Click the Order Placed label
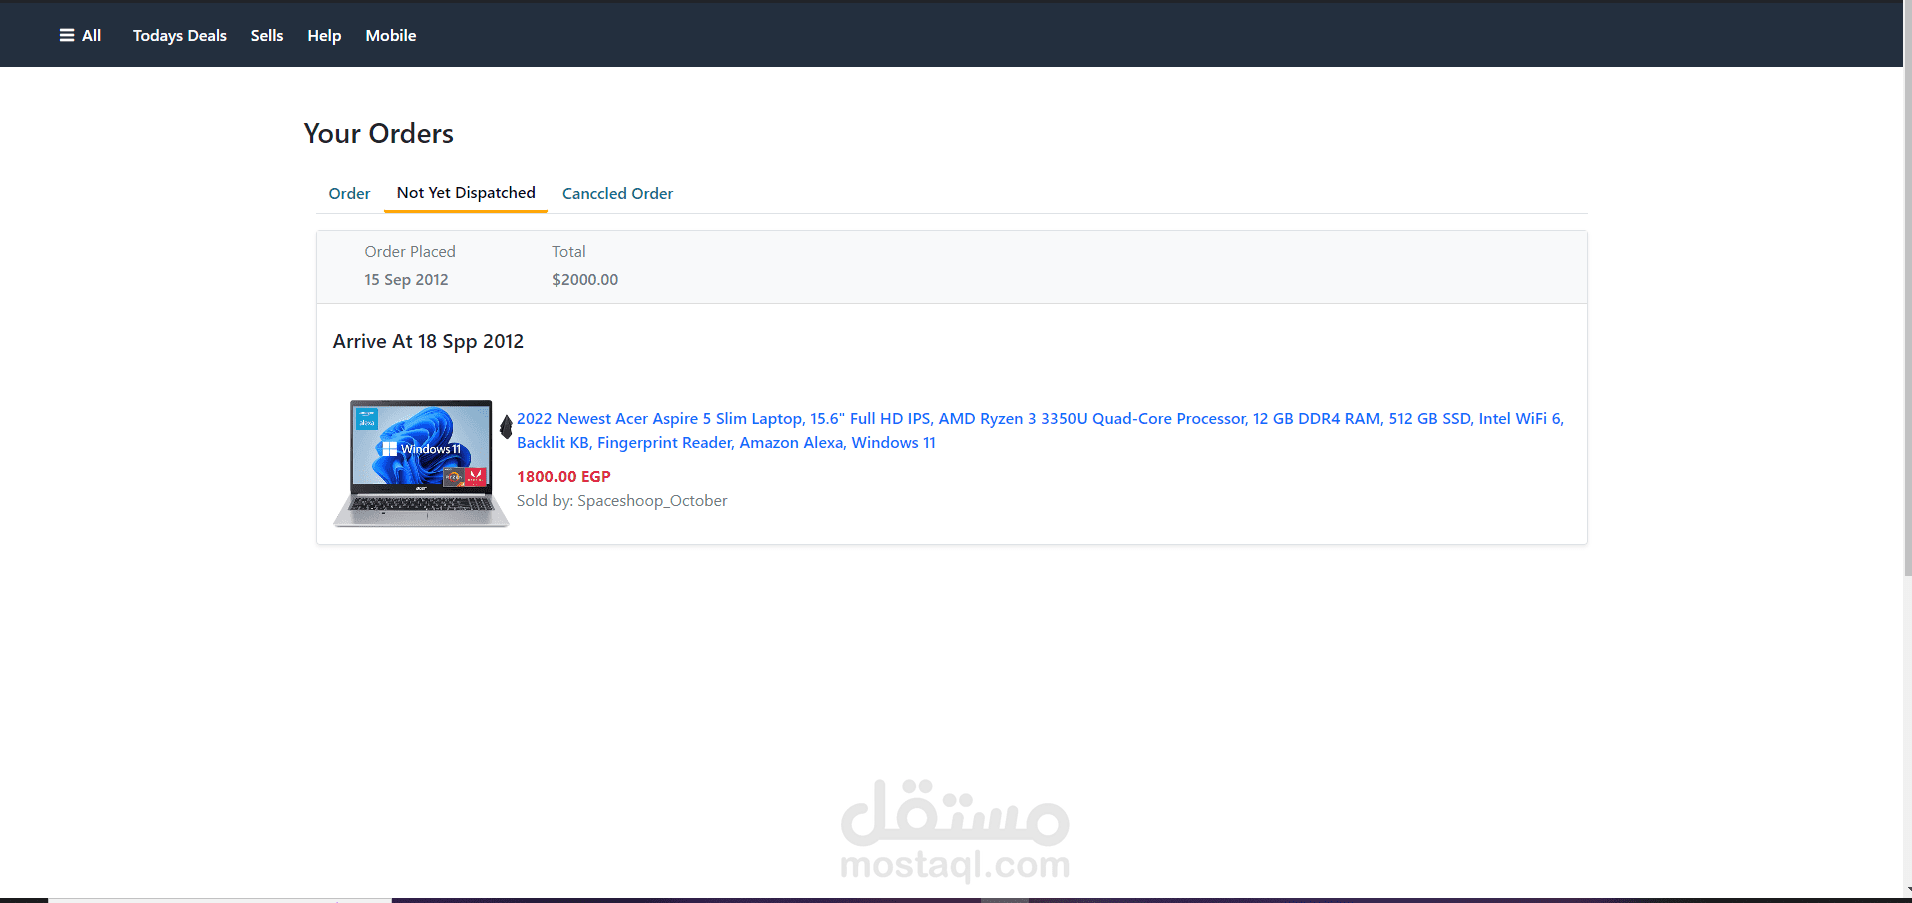The width and height of the screenshot is (1912, 903). [410, 252]
